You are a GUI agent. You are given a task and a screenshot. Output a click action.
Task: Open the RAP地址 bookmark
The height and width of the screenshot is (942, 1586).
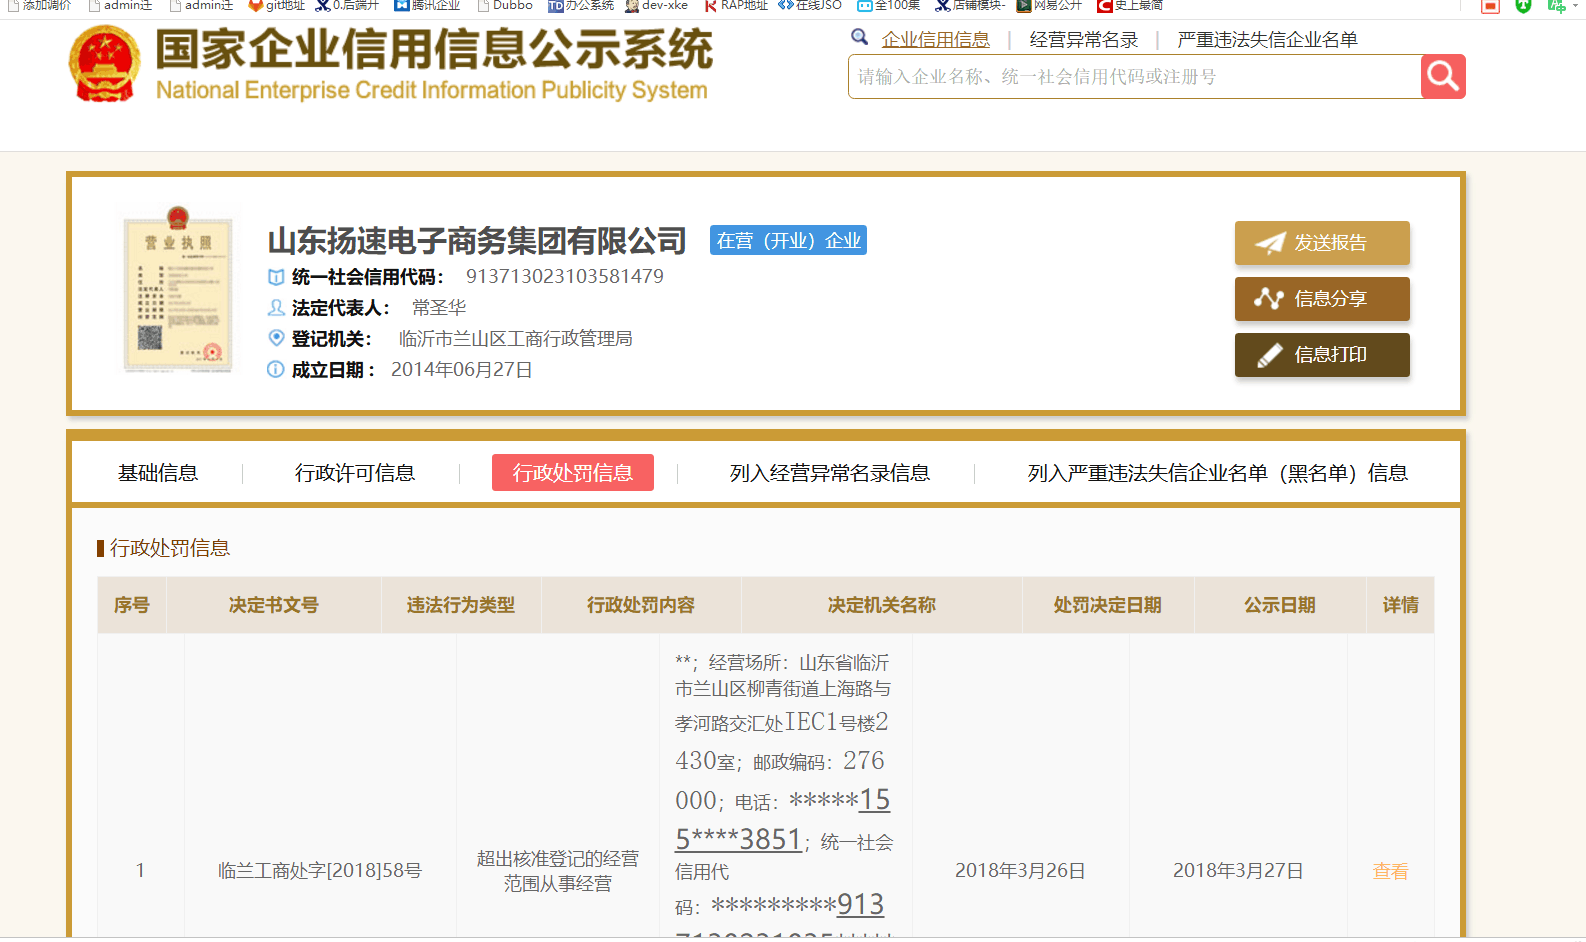point(736,5)
